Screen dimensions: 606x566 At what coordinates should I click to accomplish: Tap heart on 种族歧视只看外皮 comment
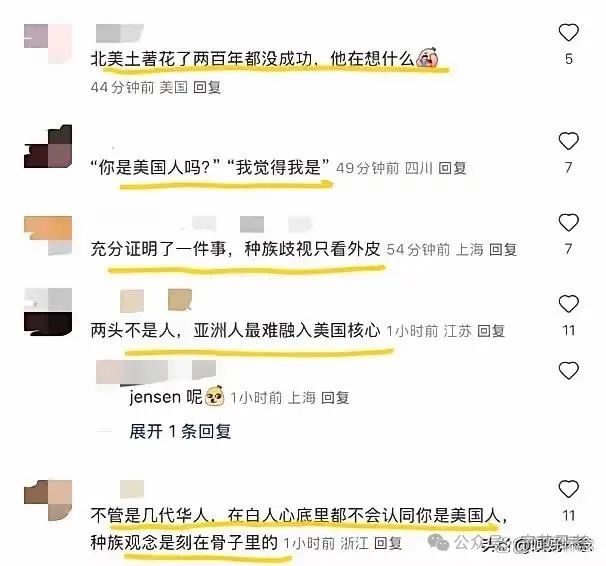tap(569, 222)
